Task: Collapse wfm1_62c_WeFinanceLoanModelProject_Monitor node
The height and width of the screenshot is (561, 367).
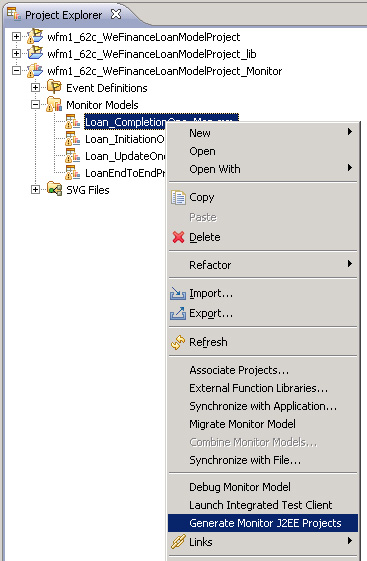Action: (16, 71)
